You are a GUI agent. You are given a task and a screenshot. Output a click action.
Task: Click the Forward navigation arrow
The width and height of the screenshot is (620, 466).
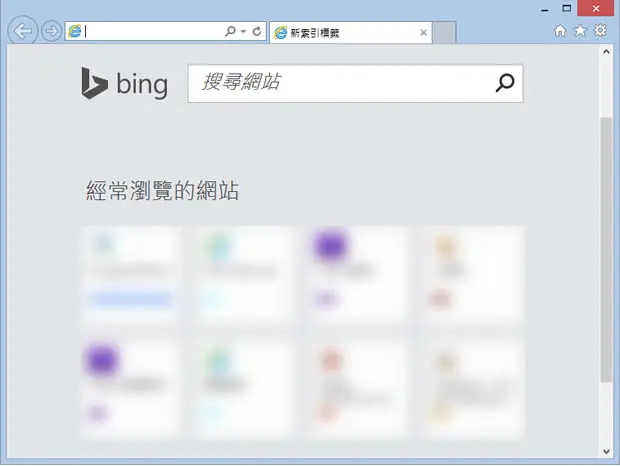pyautogui.click(x=51, y=31)
